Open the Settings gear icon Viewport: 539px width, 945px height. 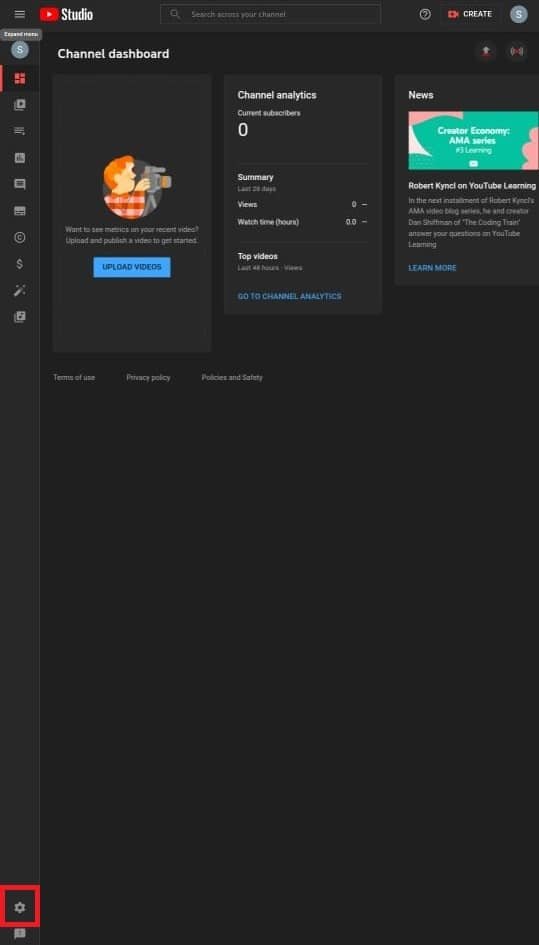coord(20,907)
